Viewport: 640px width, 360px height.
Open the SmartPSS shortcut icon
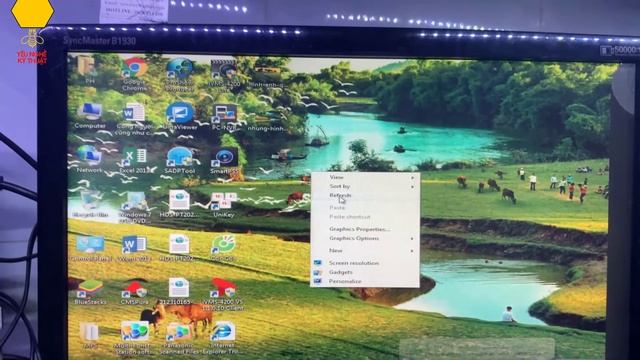coord(224,161)
